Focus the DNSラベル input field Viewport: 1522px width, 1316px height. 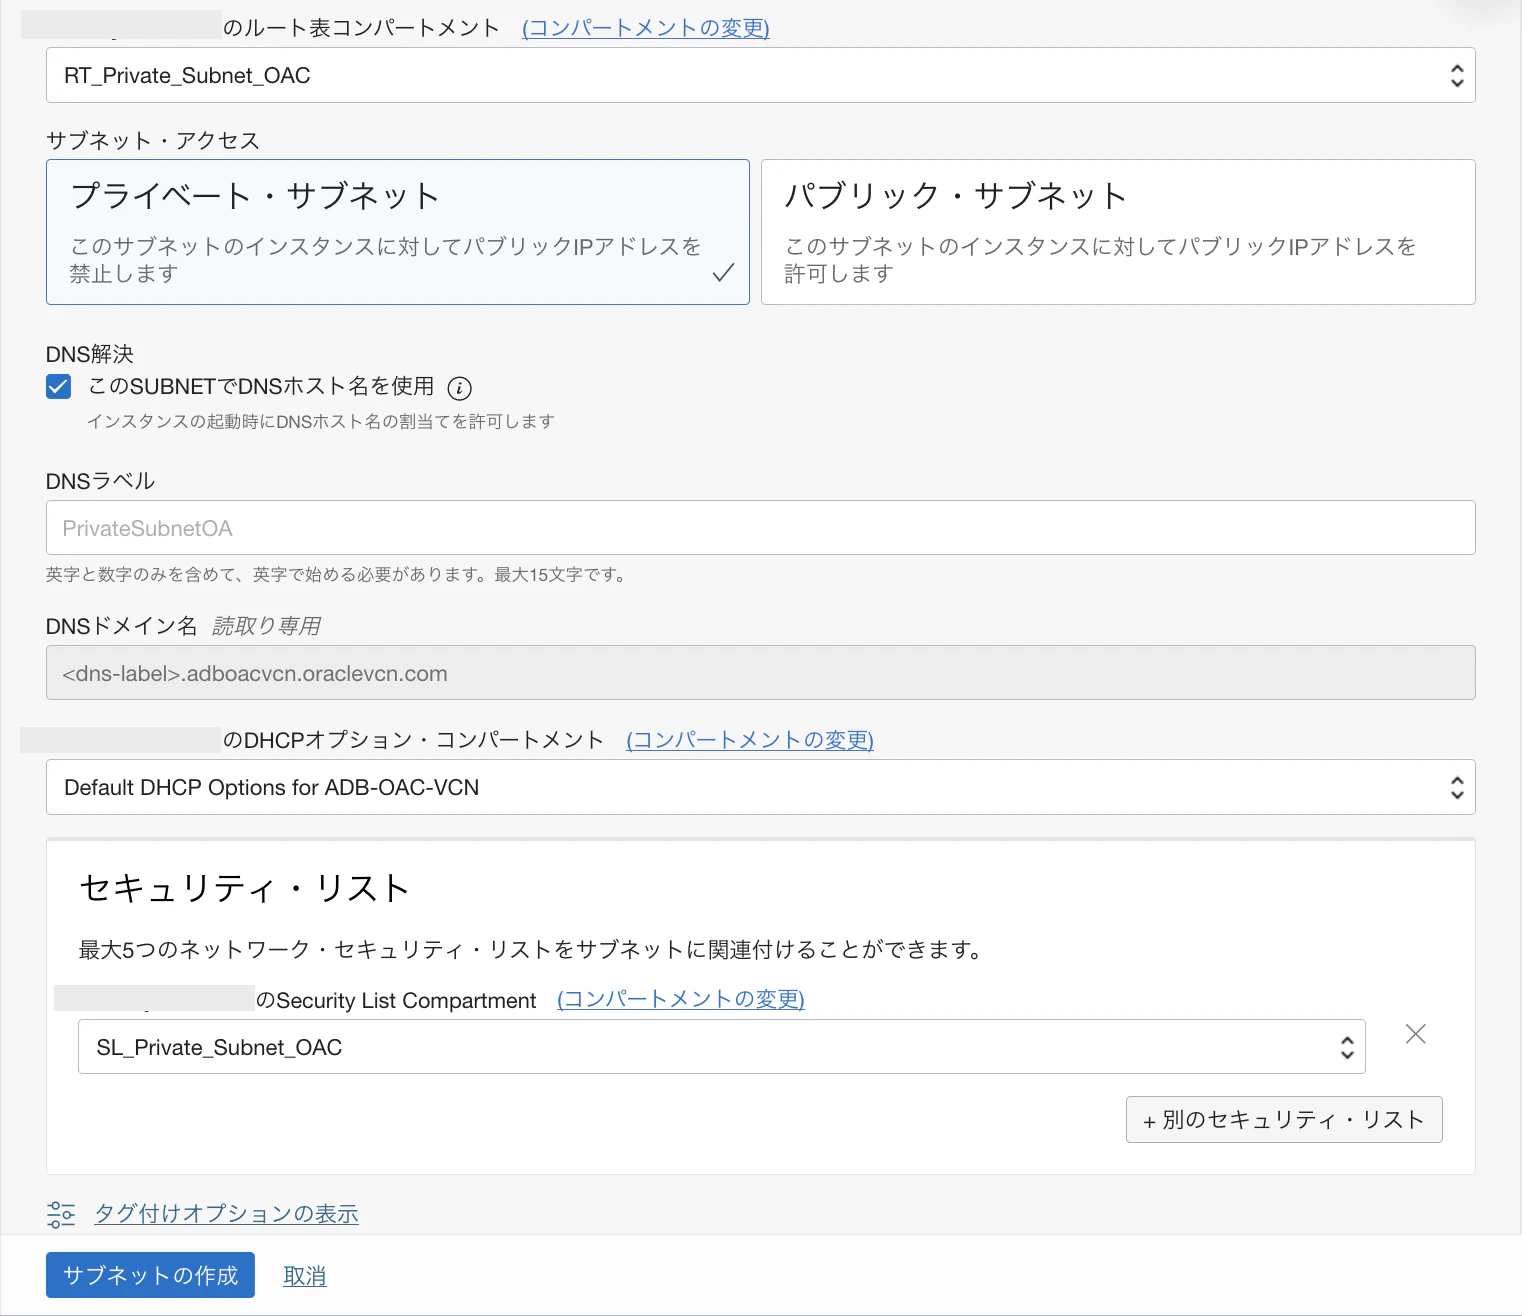click(x=761, y=528)
